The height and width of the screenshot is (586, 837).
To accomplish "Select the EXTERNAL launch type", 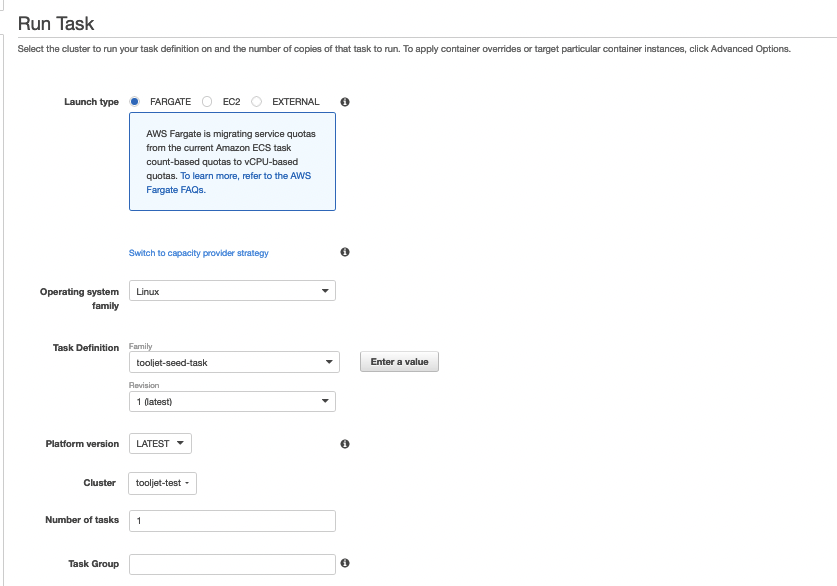I will [x=257, y=102].
